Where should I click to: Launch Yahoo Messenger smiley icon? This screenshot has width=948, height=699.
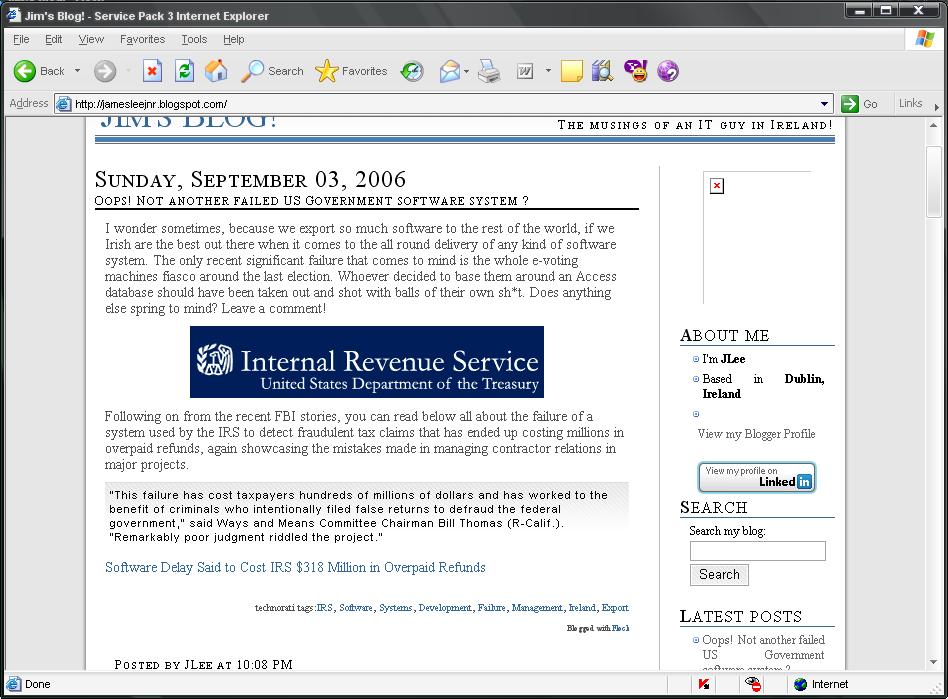click(635, 71)
